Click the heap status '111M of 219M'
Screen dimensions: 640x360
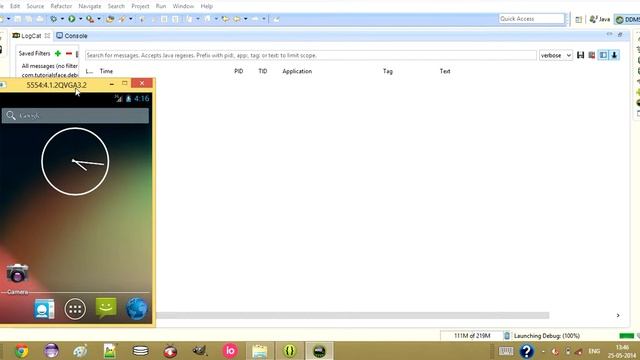point(472,336)
